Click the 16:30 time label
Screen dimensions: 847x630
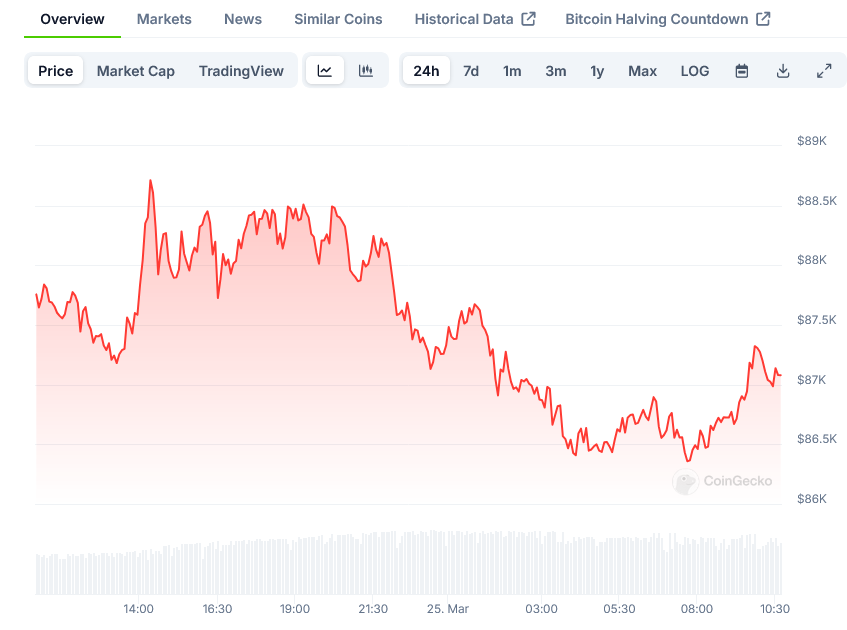(217, 609)
